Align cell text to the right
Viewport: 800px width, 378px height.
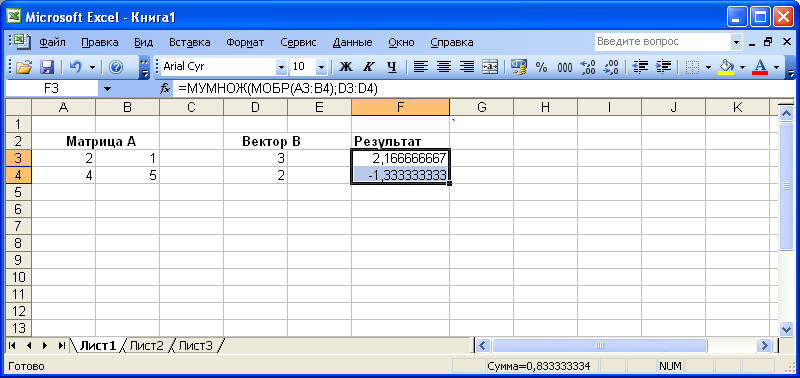[467, 67]
